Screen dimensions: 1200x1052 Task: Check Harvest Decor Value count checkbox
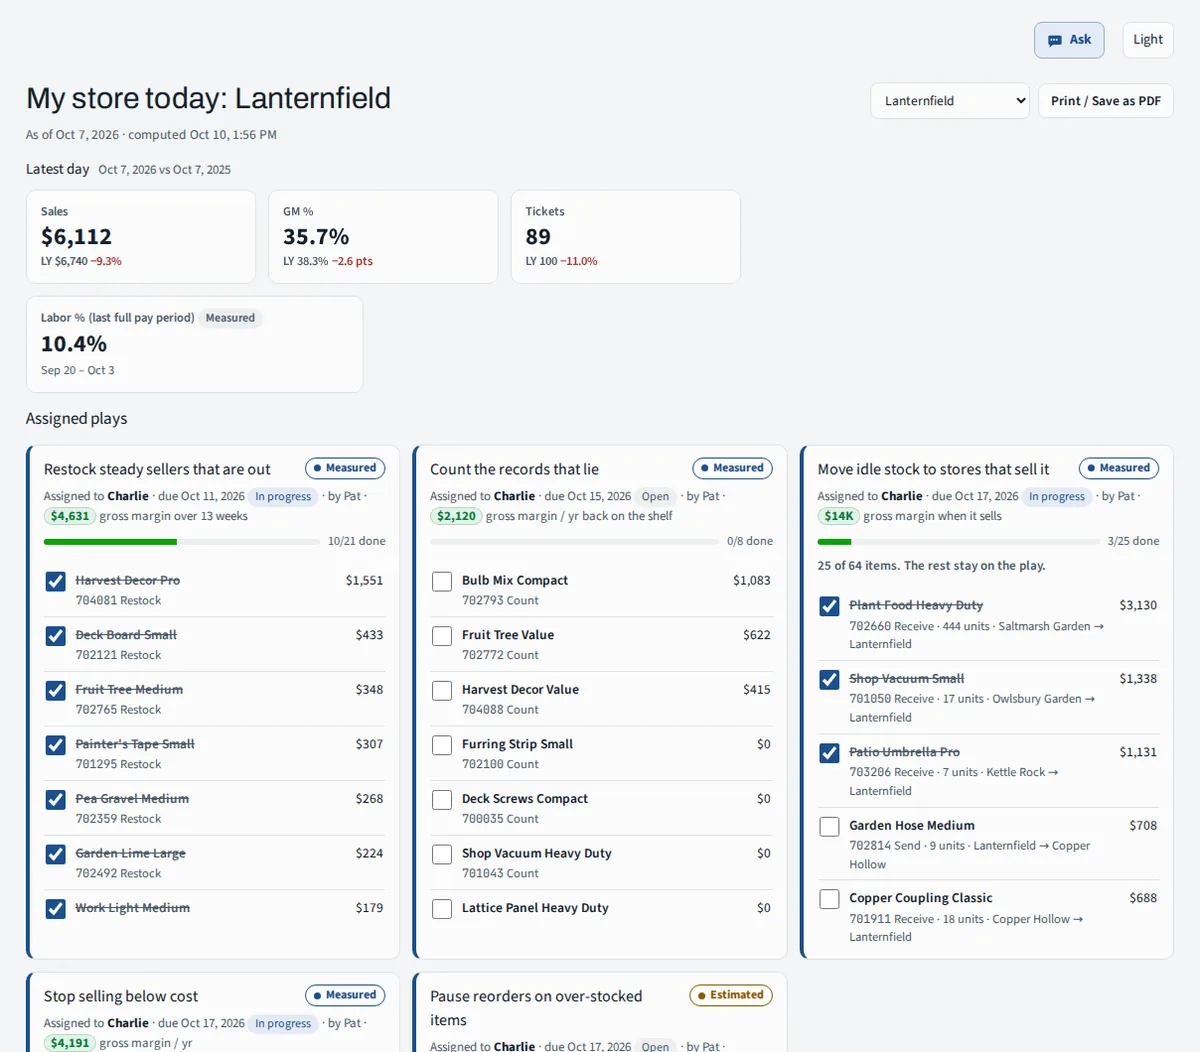coord(442,690)
